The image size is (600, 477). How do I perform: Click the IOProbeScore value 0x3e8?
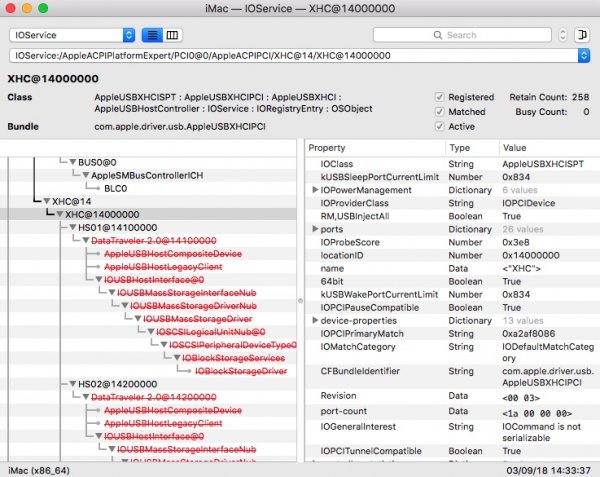click(x=517, y=242)
